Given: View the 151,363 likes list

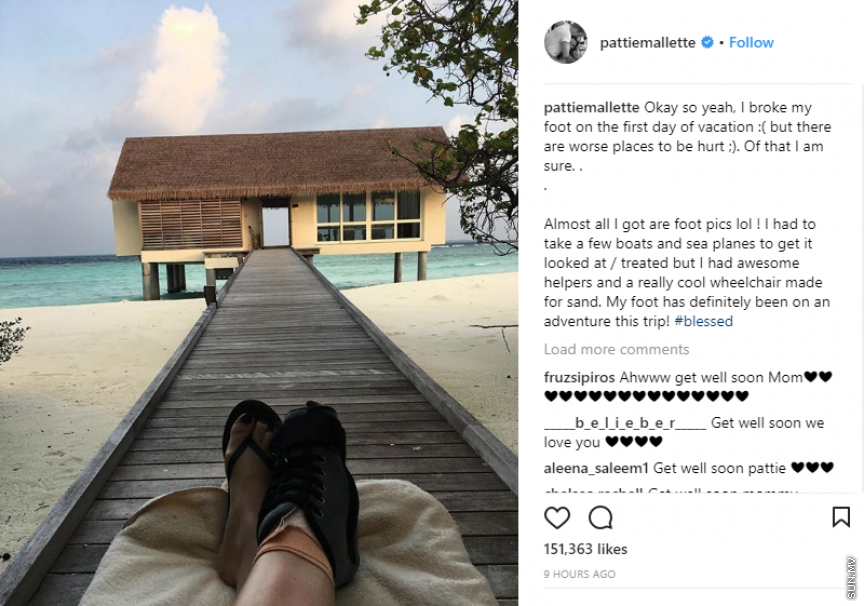Looking at the screenshot, I should [x=585, y=549].
